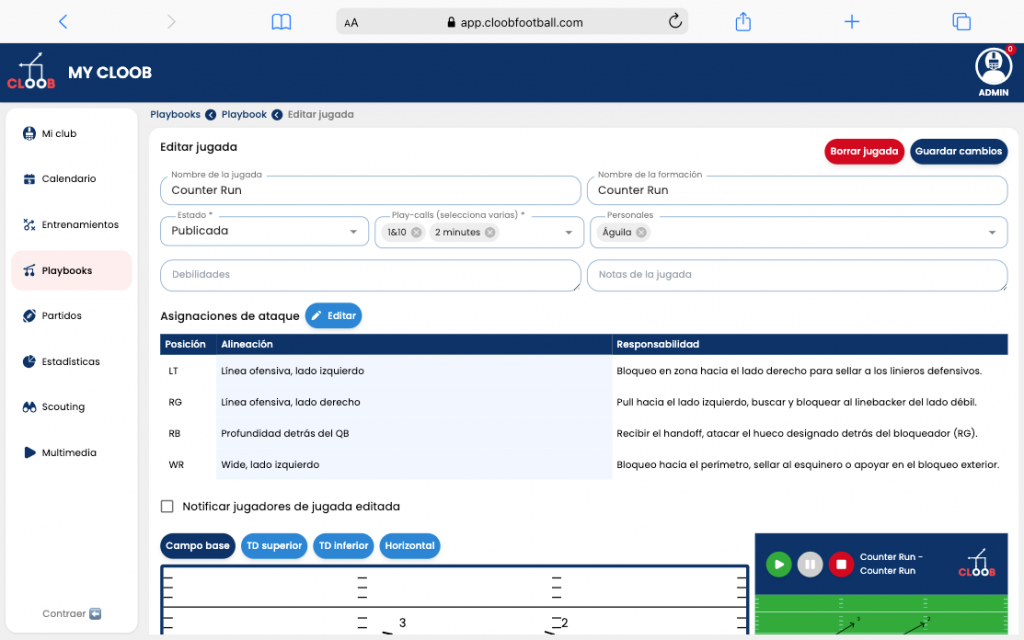The image size is (1024, 640).
Task: Pause the Counter Run animation
Action: (810, 564)
